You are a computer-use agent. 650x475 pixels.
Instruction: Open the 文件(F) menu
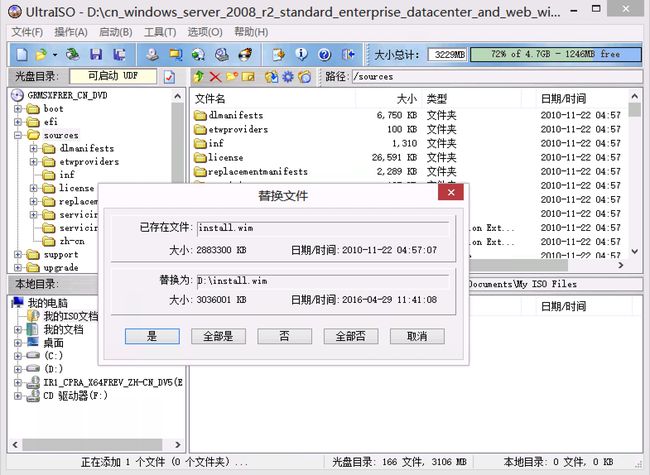click(27, 32)
